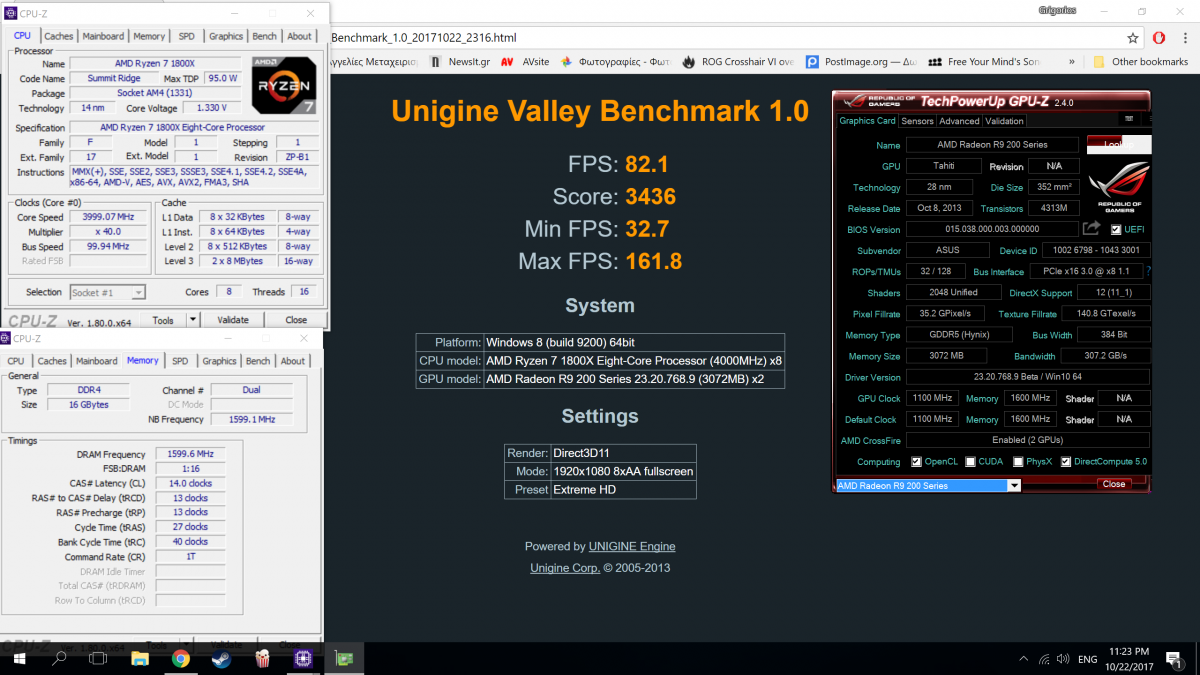
Task: Open Sensors tab in GPU-Z
Action: (917, 121)
